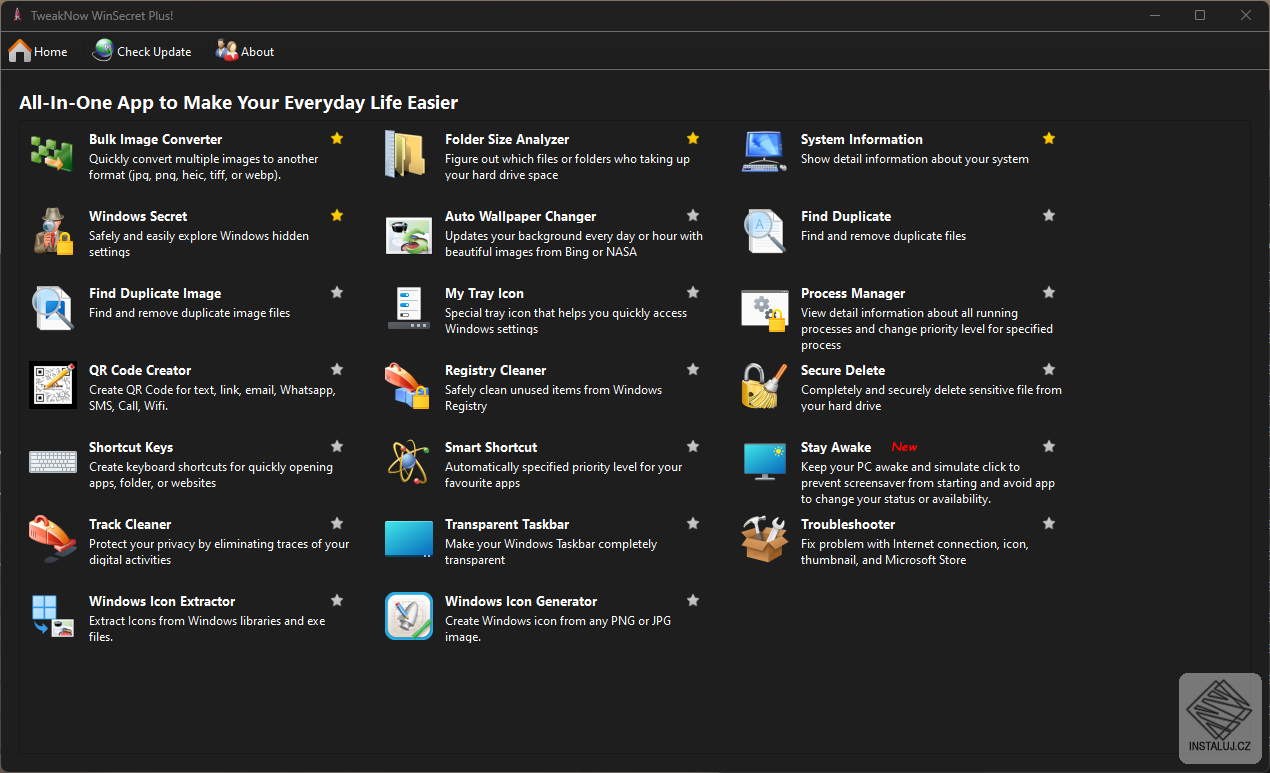Open the Find Duplicate Image title link

coord(155,293)
